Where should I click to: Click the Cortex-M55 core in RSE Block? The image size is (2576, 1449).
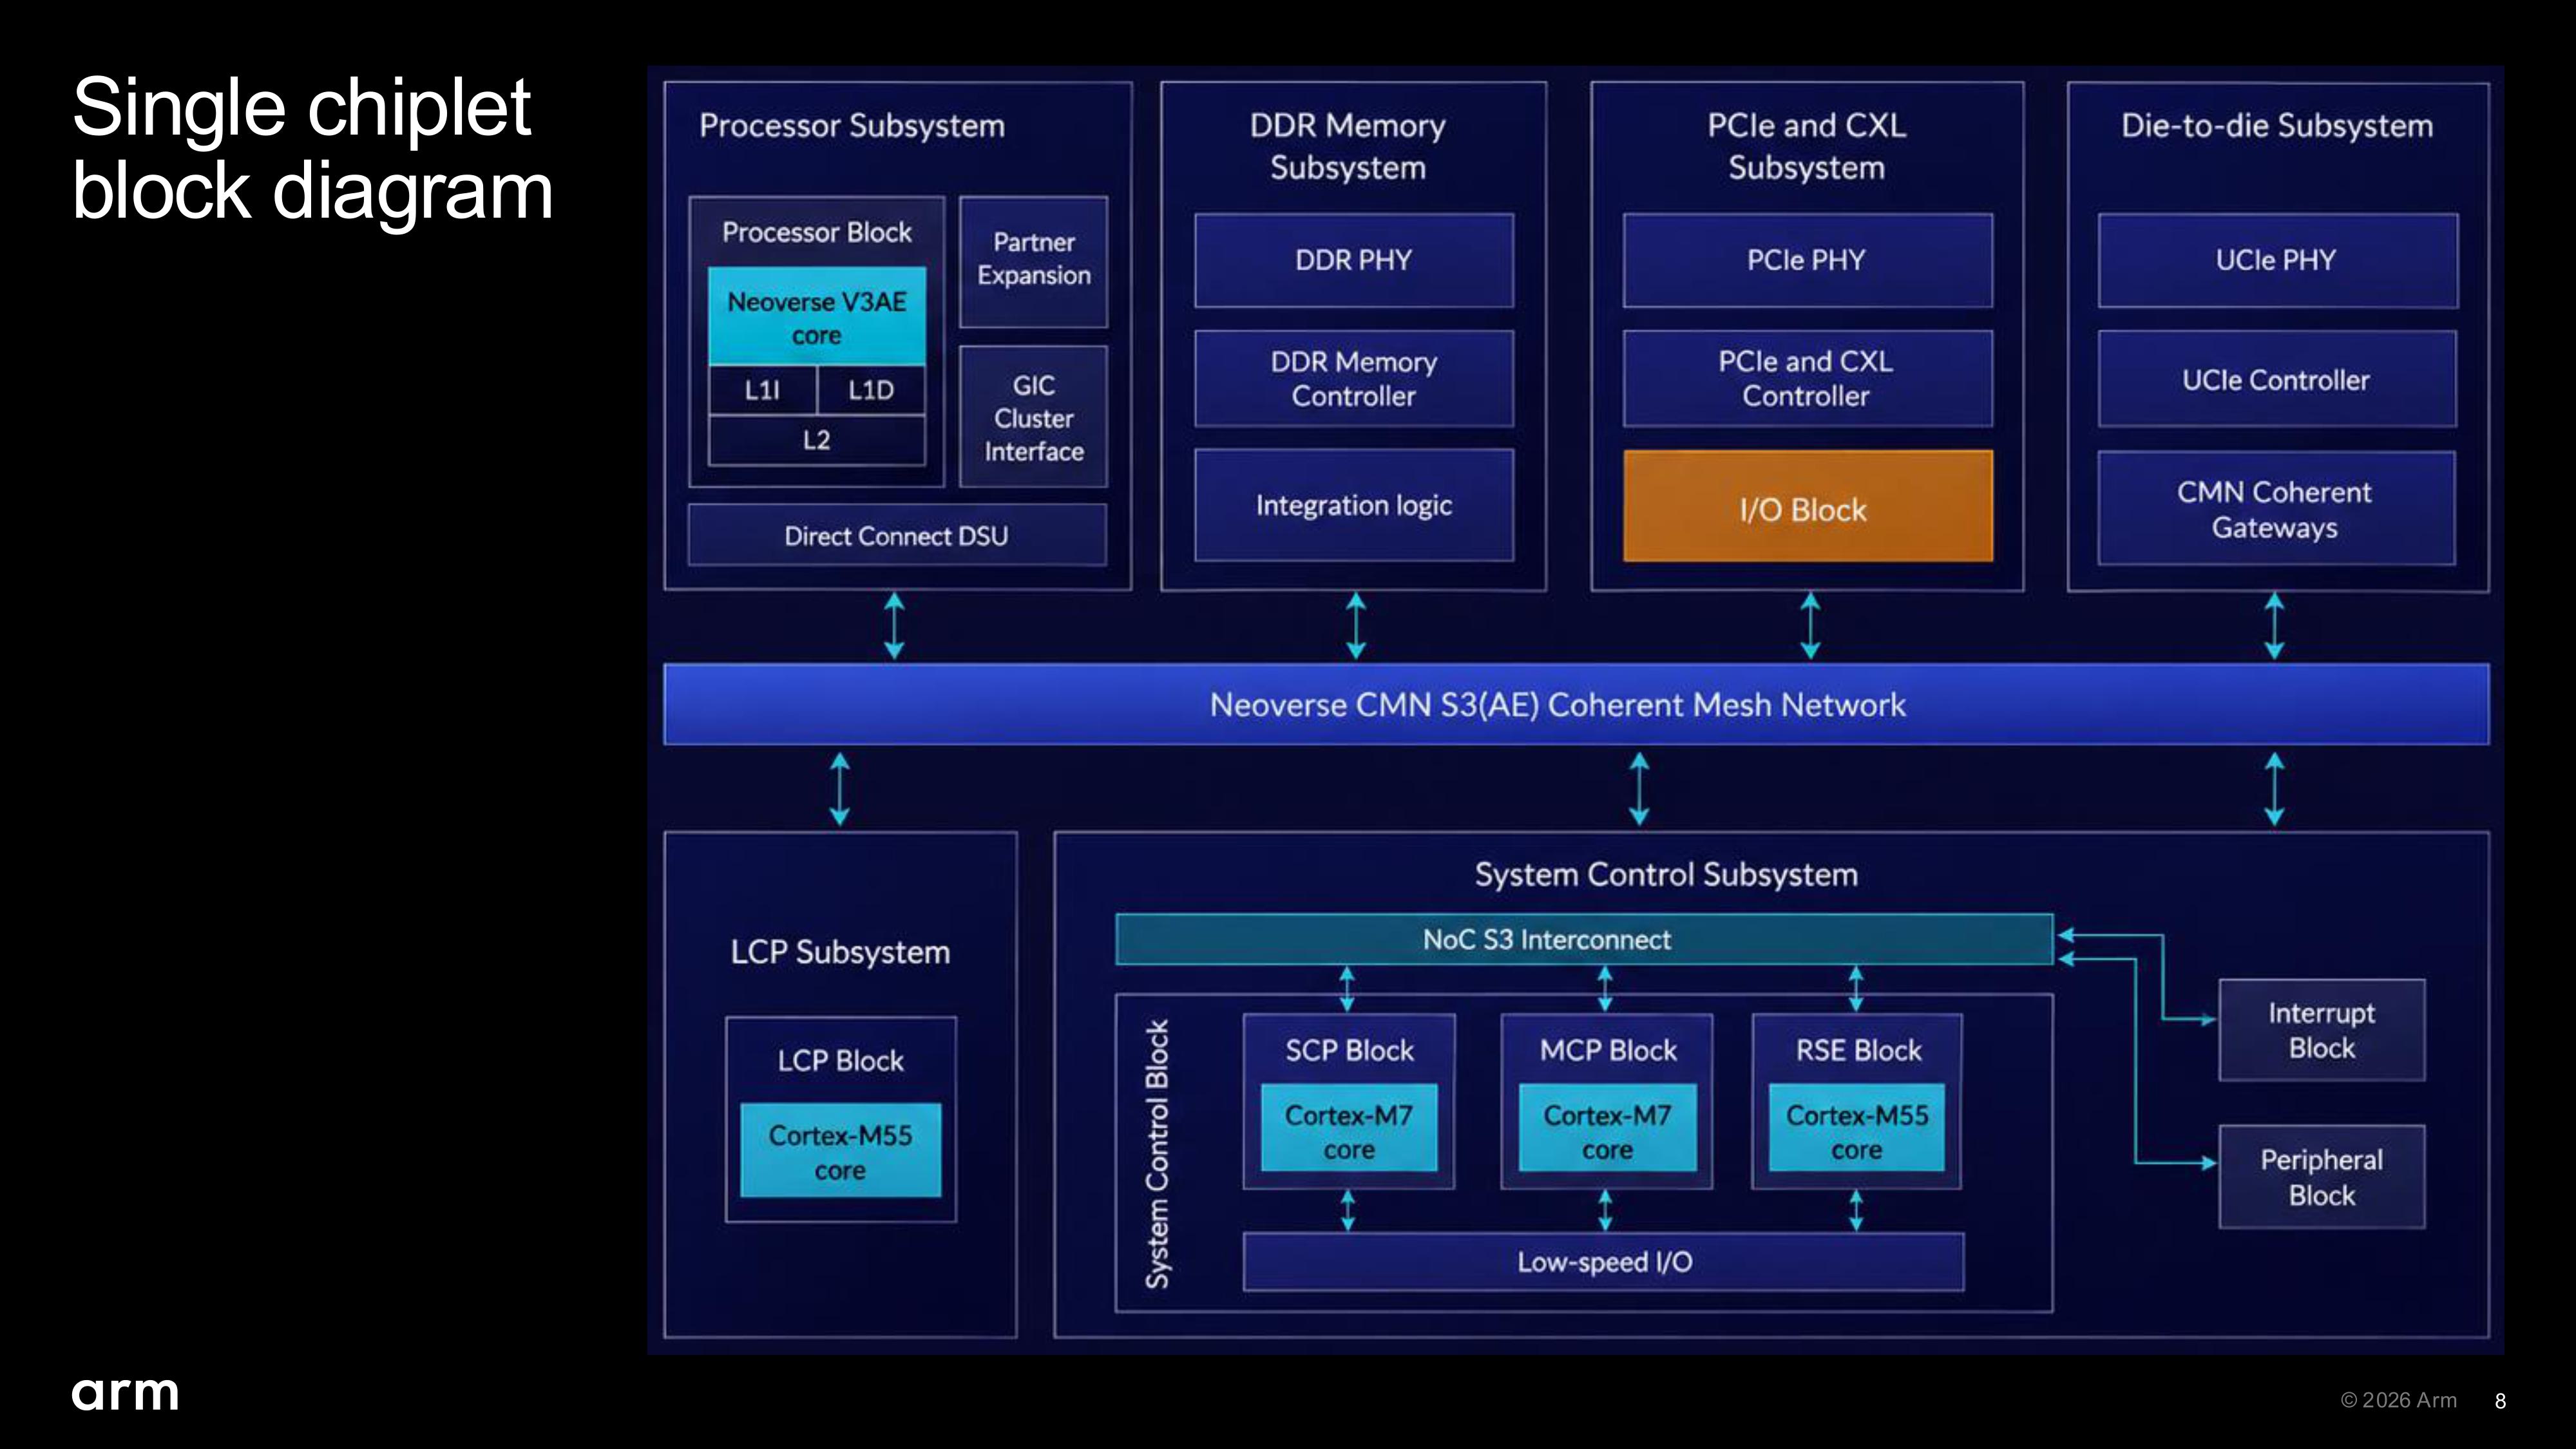(1857, 1128)
